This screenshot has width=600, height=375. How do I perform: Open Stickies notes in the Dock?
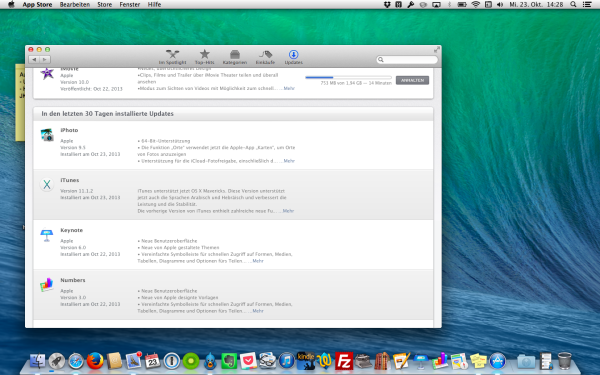click(x=478, y=361)
